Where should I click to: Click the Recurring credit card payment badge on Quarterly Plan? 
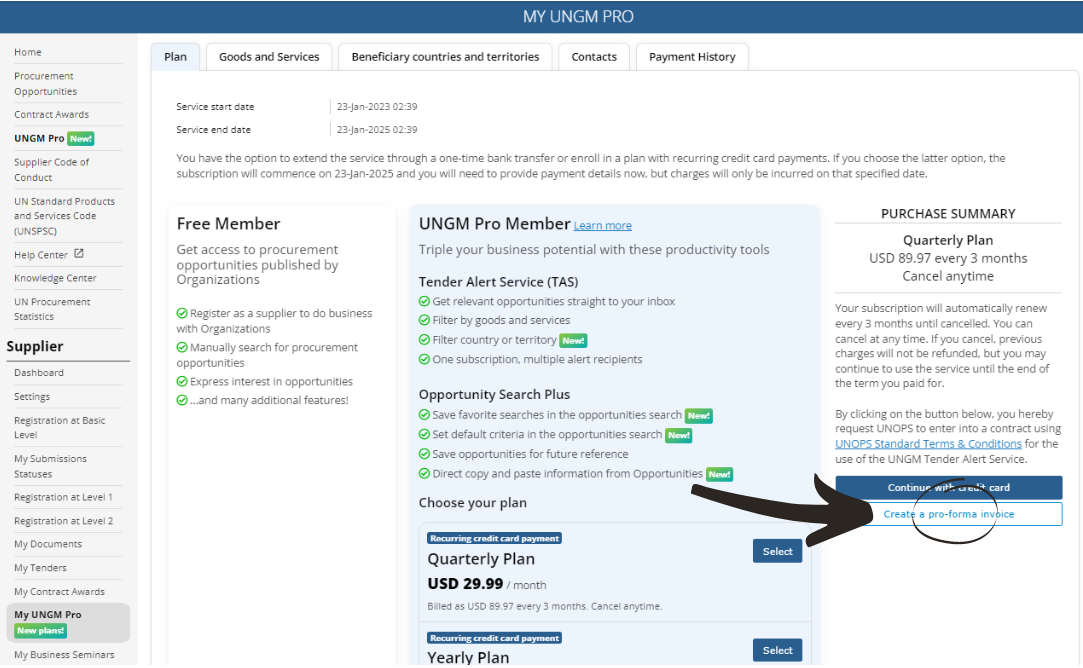click(x=494, y=537)
